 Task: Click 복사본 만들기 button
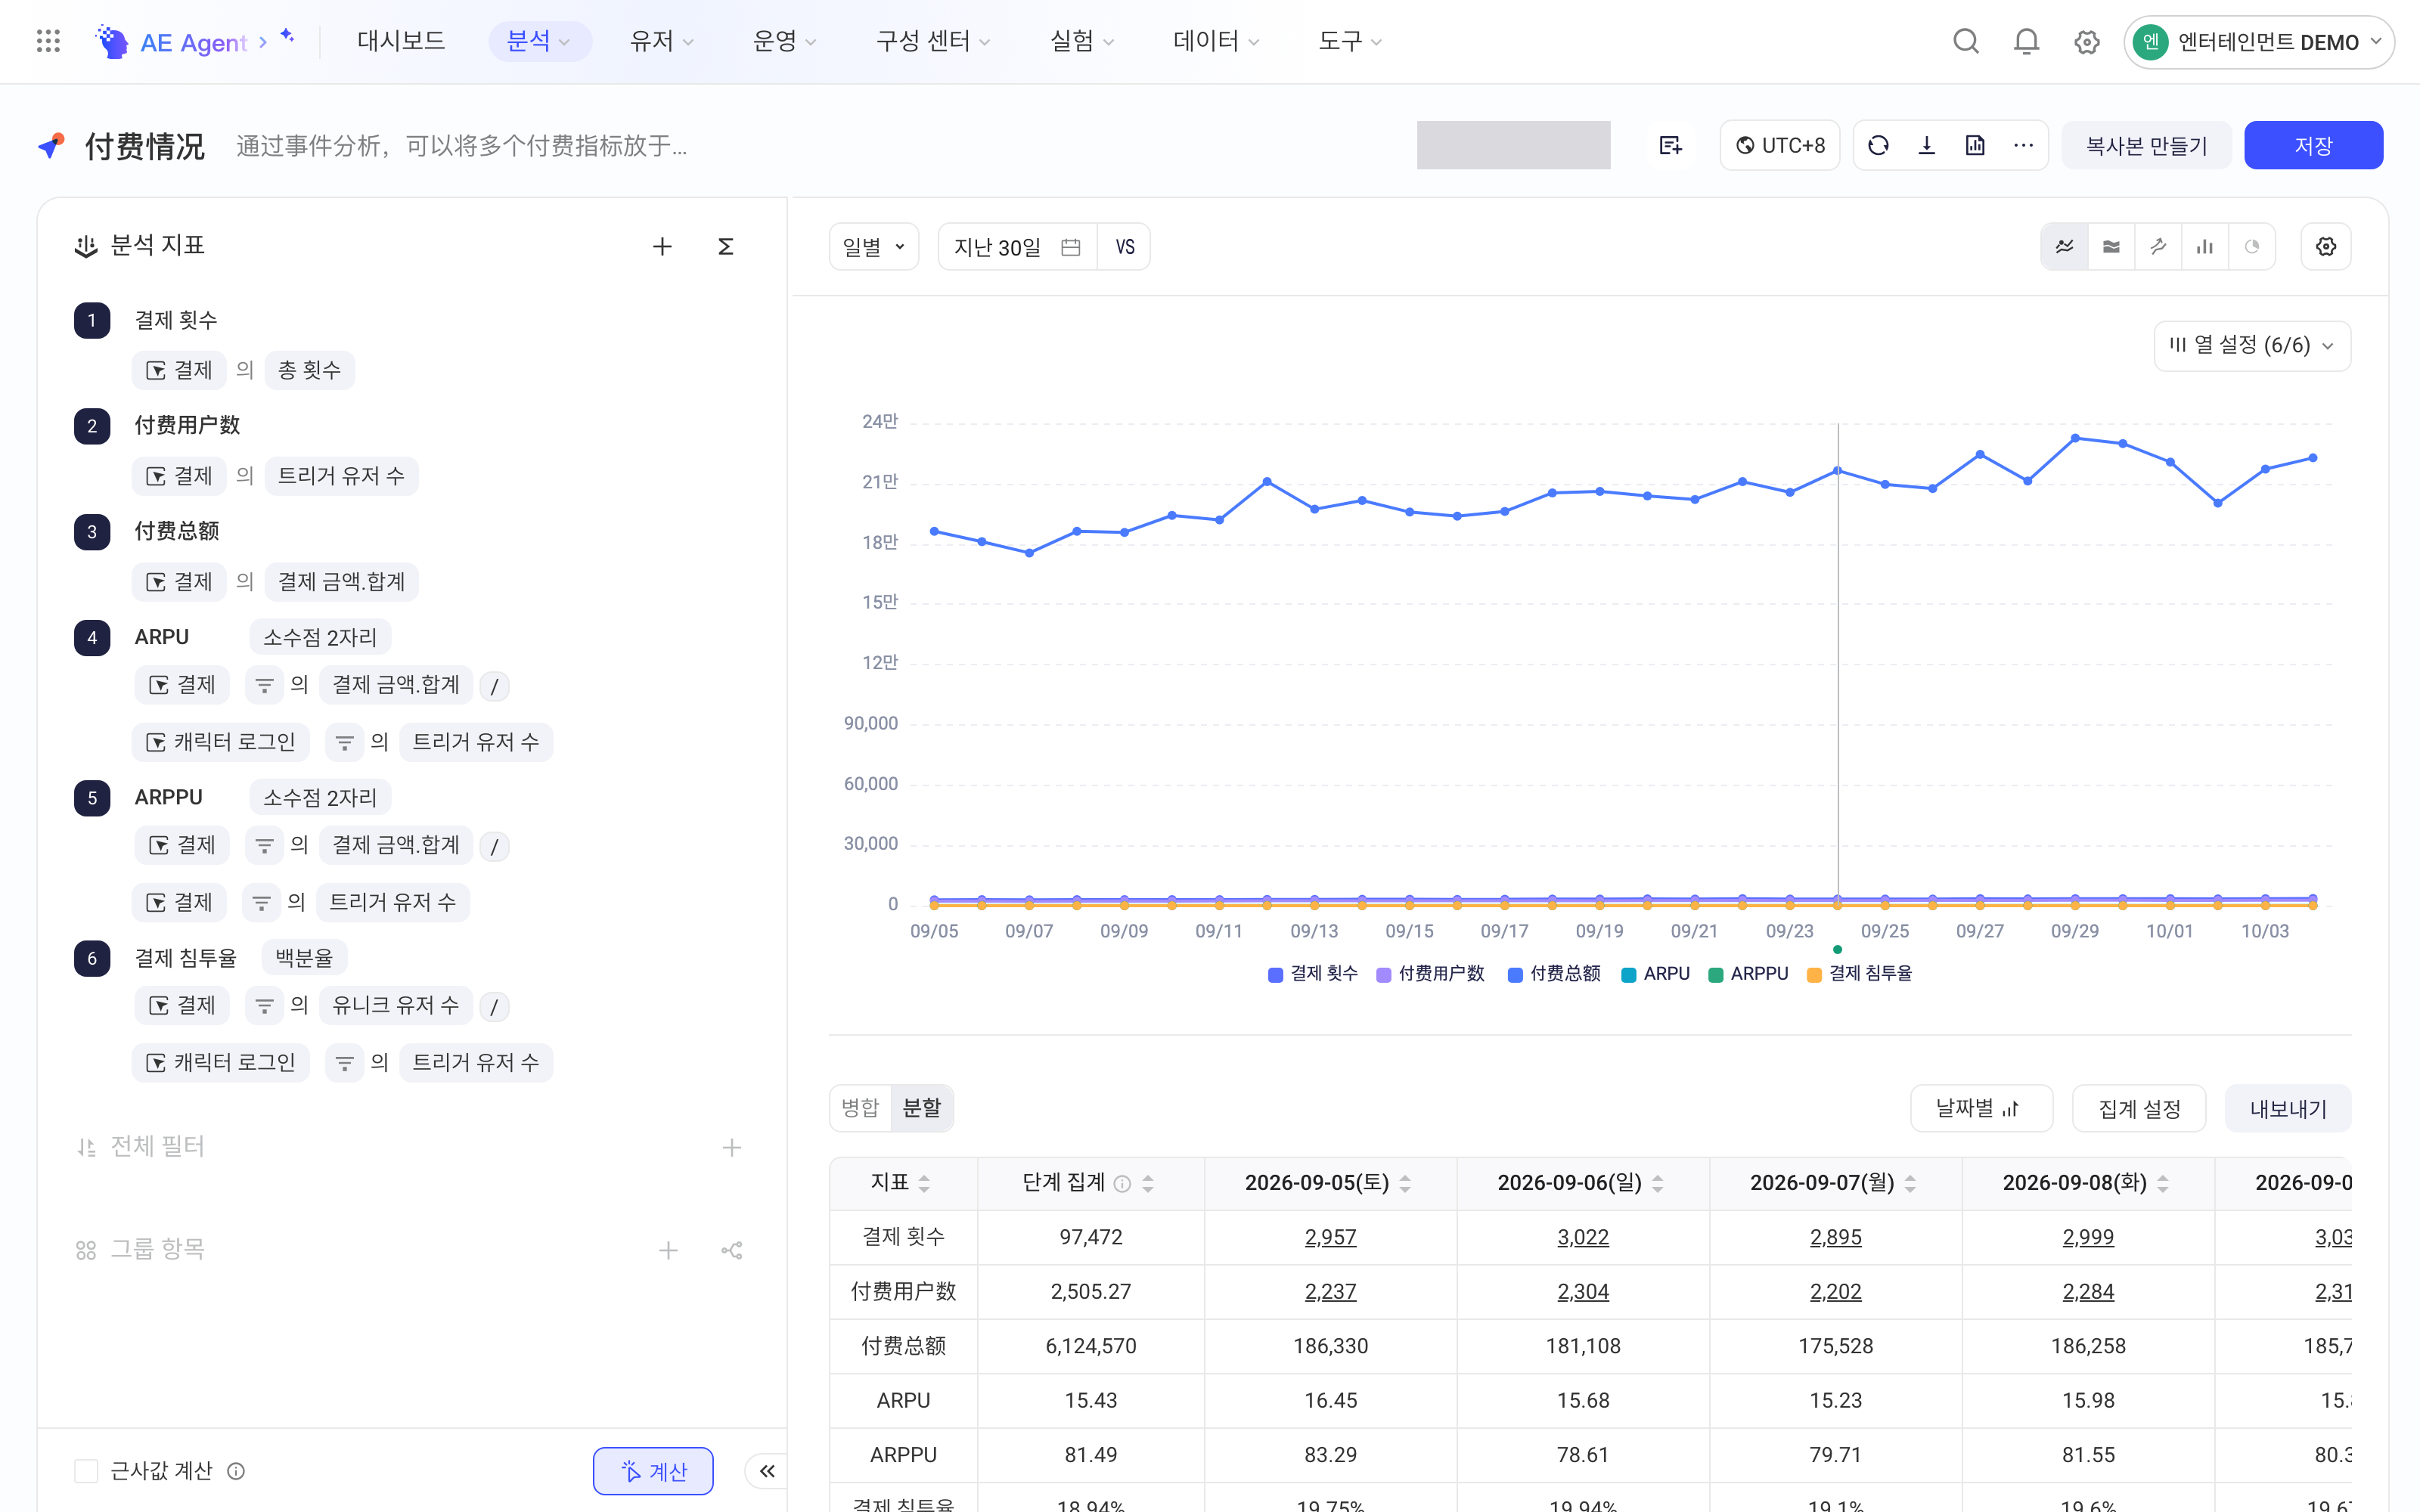2146,146
